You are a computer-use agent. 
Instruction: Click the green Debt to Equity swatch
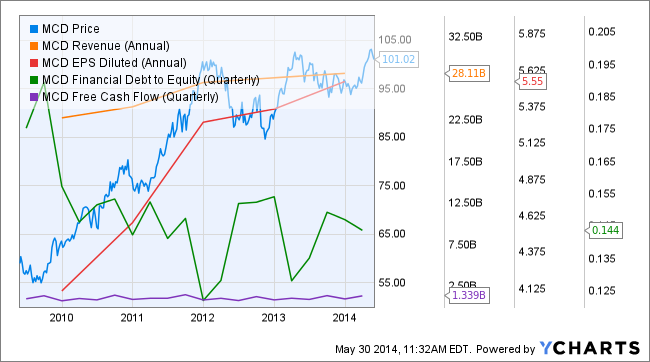tap(34, 80)
